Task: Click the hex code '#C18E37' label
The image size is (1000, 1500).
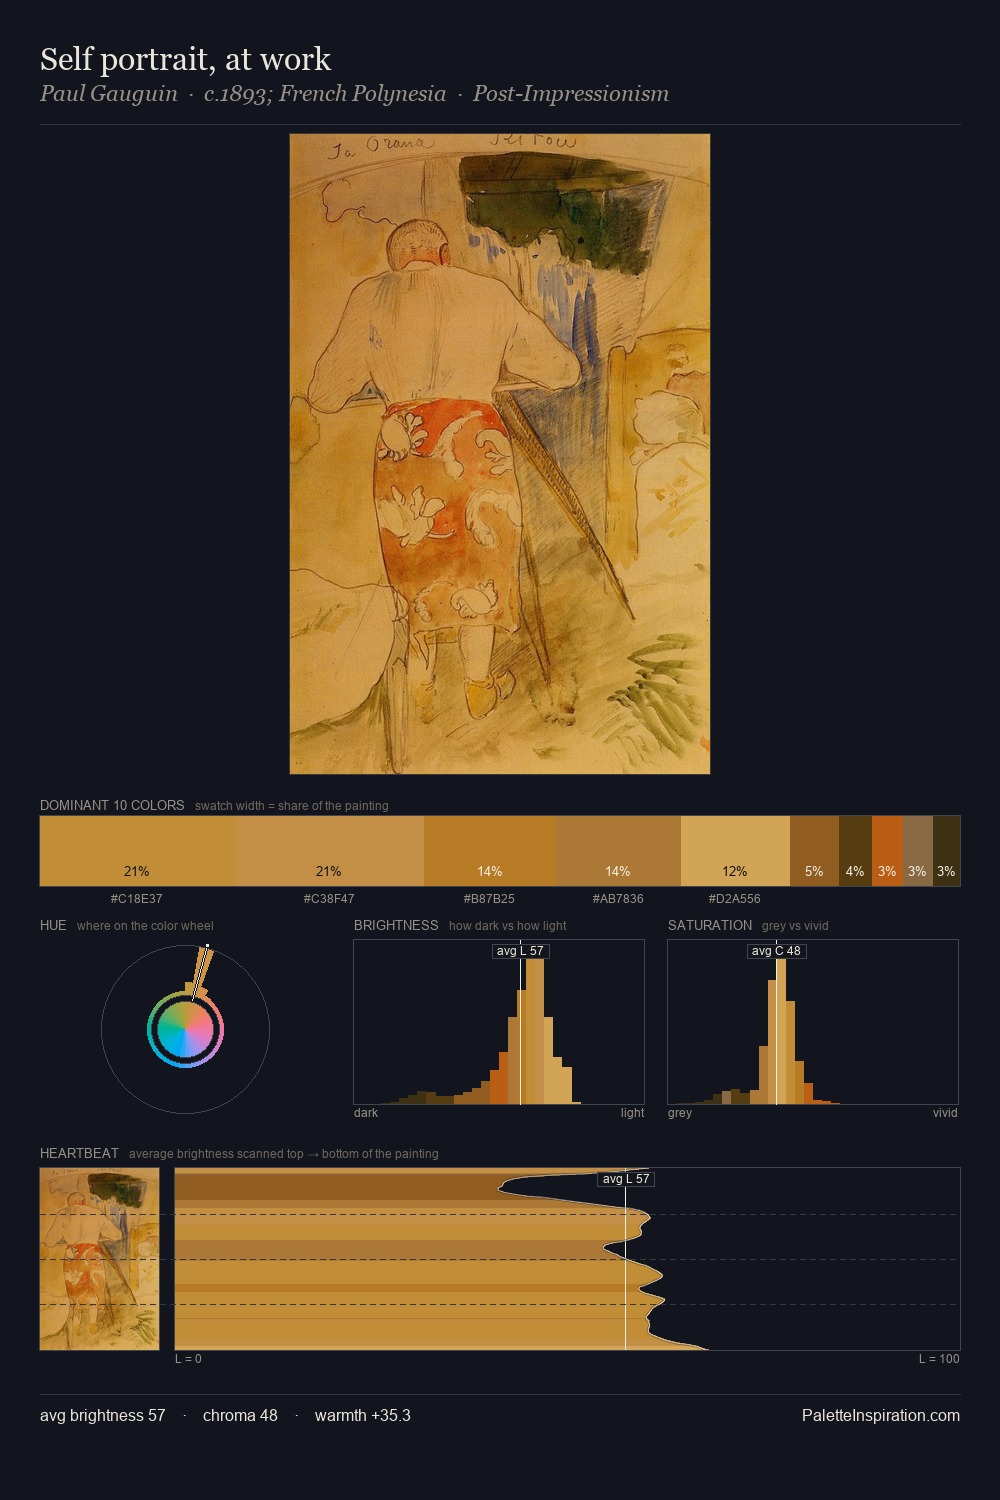Action: pyautogui.click(x=136, y=899)
